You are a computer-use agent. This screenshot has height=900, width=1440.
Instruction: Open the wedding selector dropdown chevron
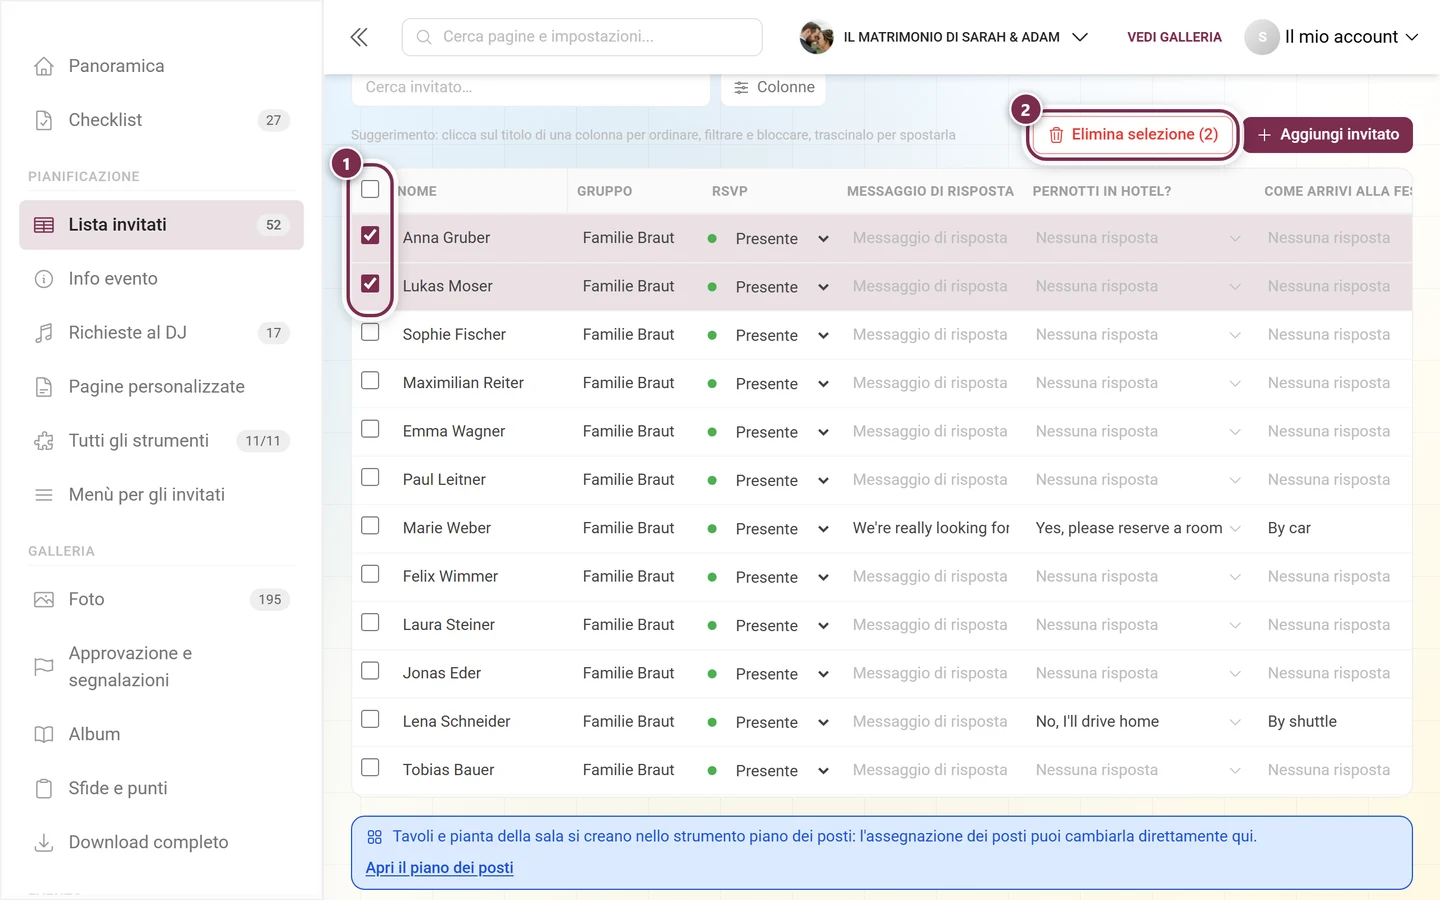tap(1080, 37)
